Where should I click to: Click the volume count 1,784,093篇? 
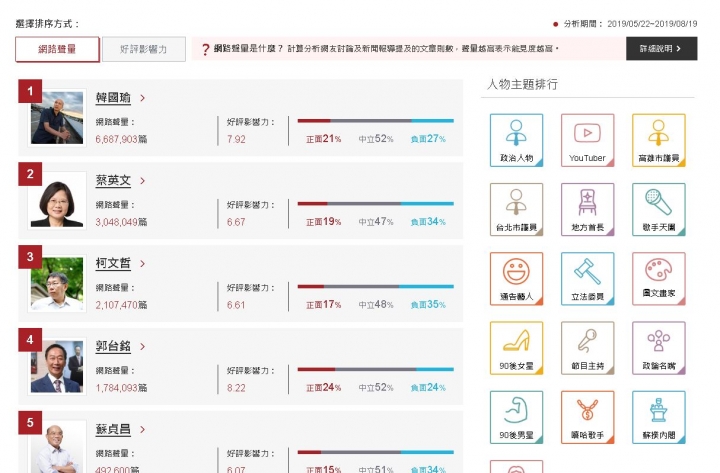pyautogui.click(x=121, y=388)
